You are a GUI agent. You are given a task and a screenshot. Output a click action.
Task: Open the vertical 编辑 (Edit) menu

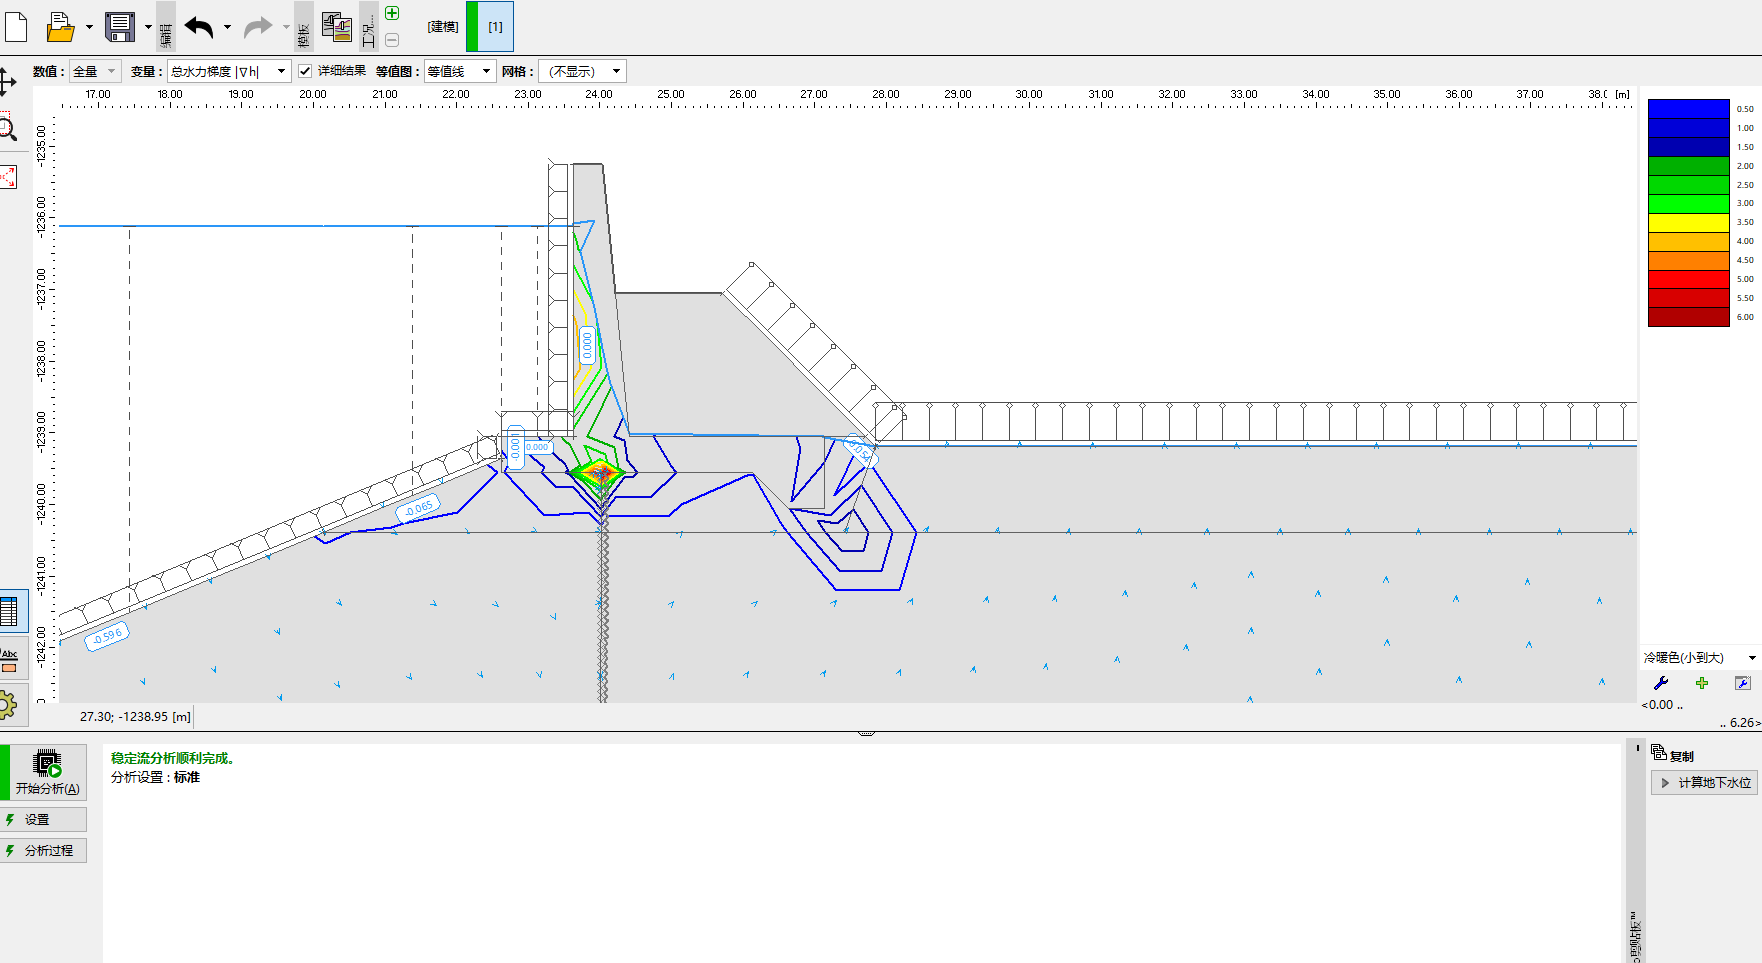166,27
